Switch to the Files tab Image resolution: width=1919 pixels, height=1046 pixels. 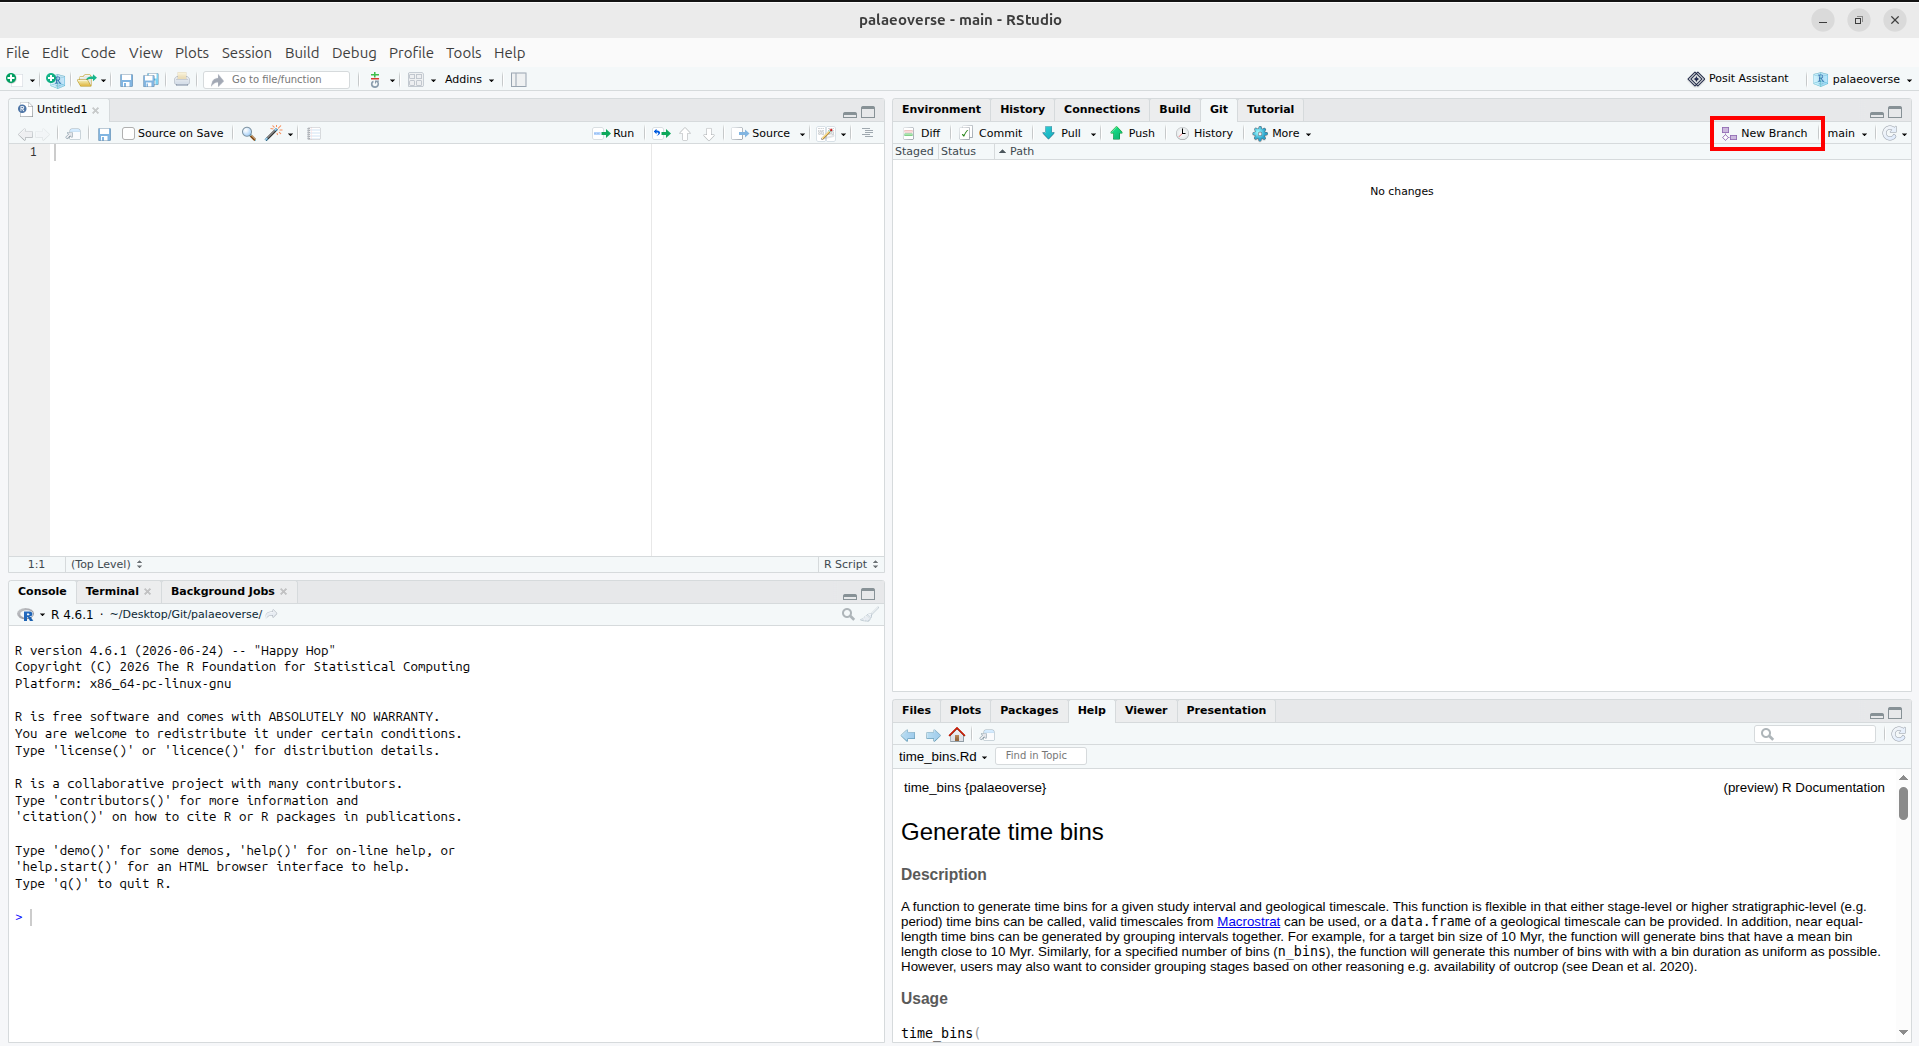(916, 711)
